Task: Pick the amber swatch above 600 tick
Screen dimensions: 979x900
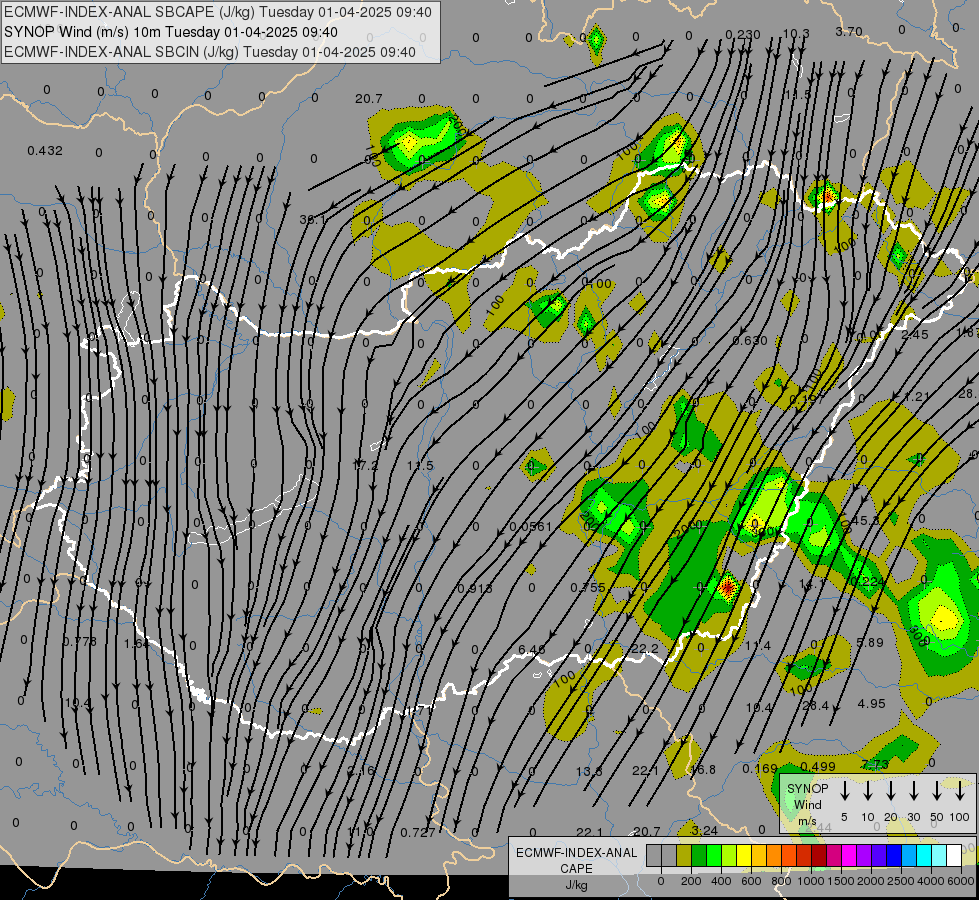Action: pos(759,855)
